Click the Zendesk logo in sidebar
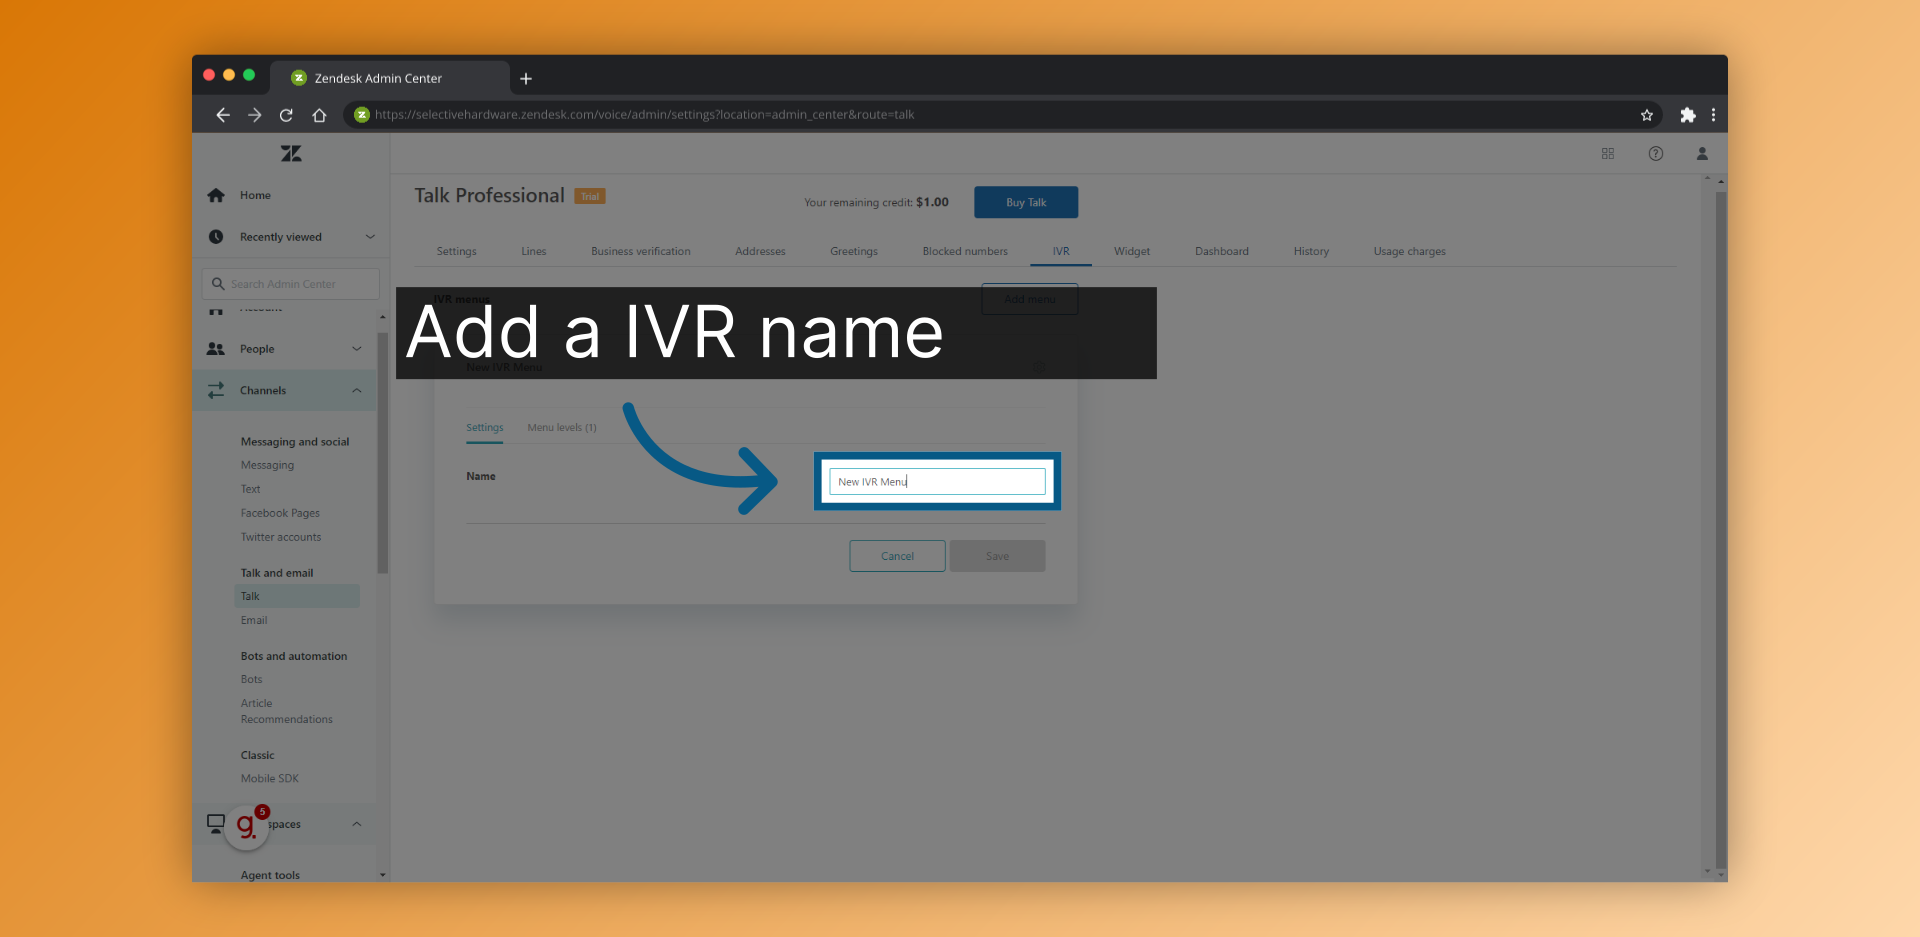The image size is (1920, 937). click(291, 153)
